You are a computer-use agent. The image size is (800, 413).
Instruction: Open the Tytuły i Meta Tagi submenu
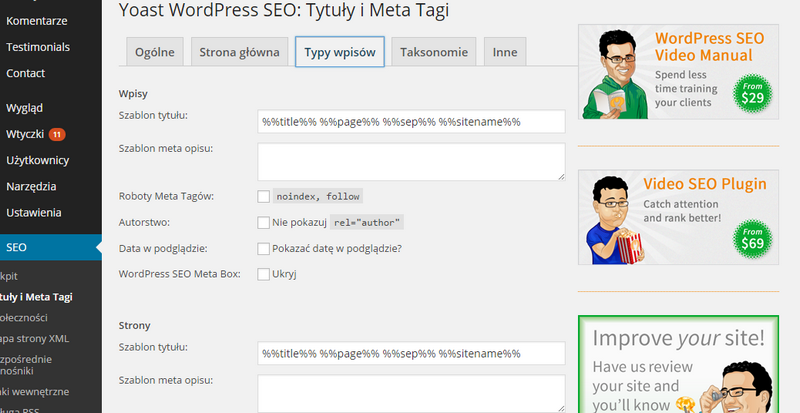tap(36, 297)
